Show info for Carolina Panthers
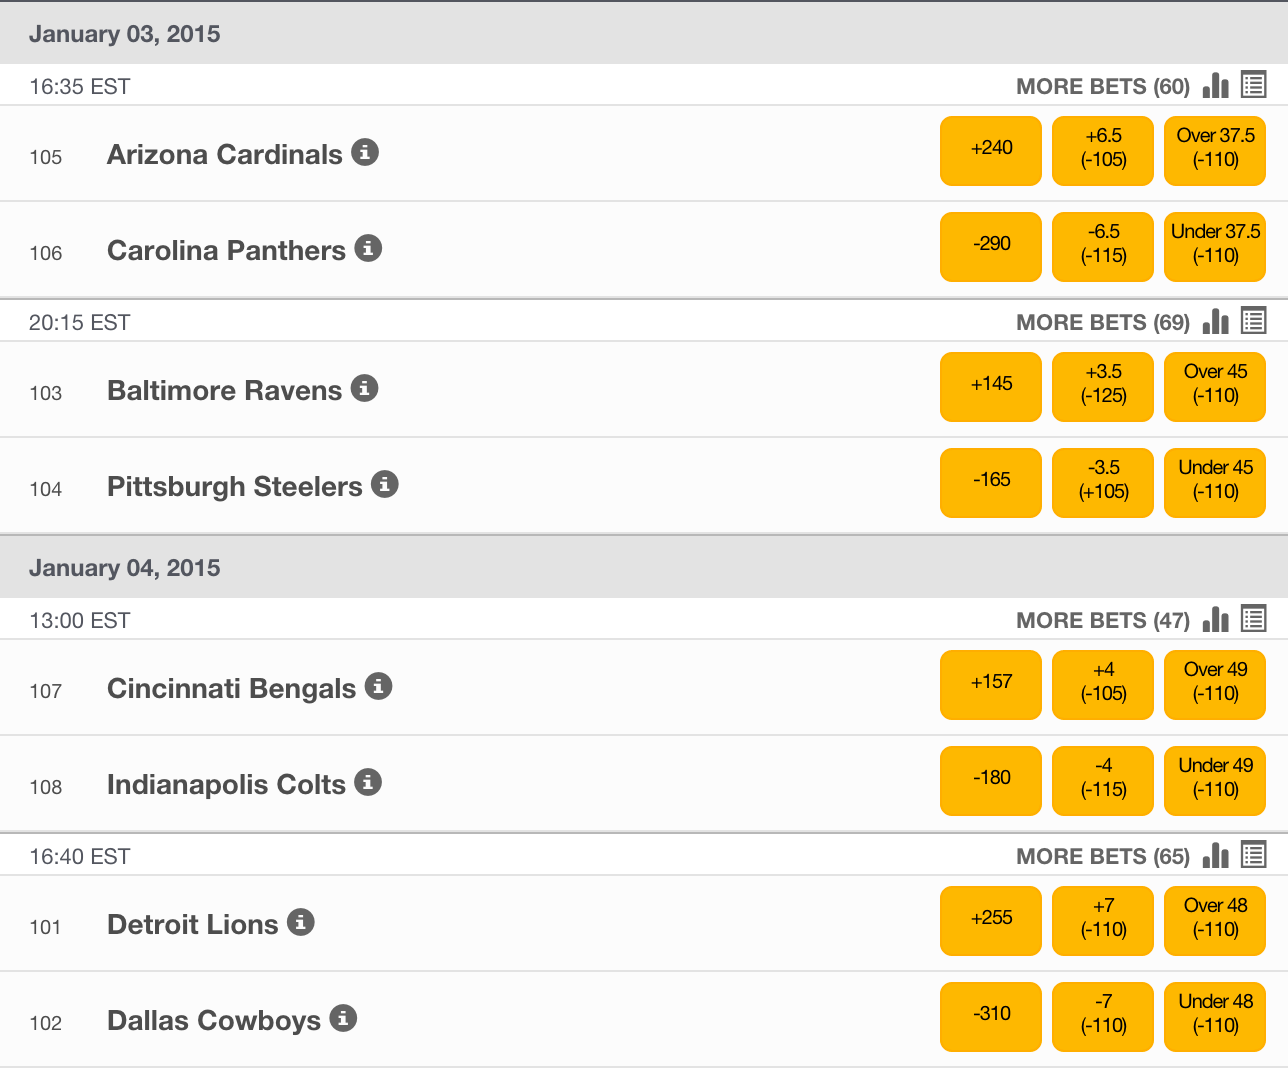Viewport: 1288px width, 1068px height. tap(368, 249)
